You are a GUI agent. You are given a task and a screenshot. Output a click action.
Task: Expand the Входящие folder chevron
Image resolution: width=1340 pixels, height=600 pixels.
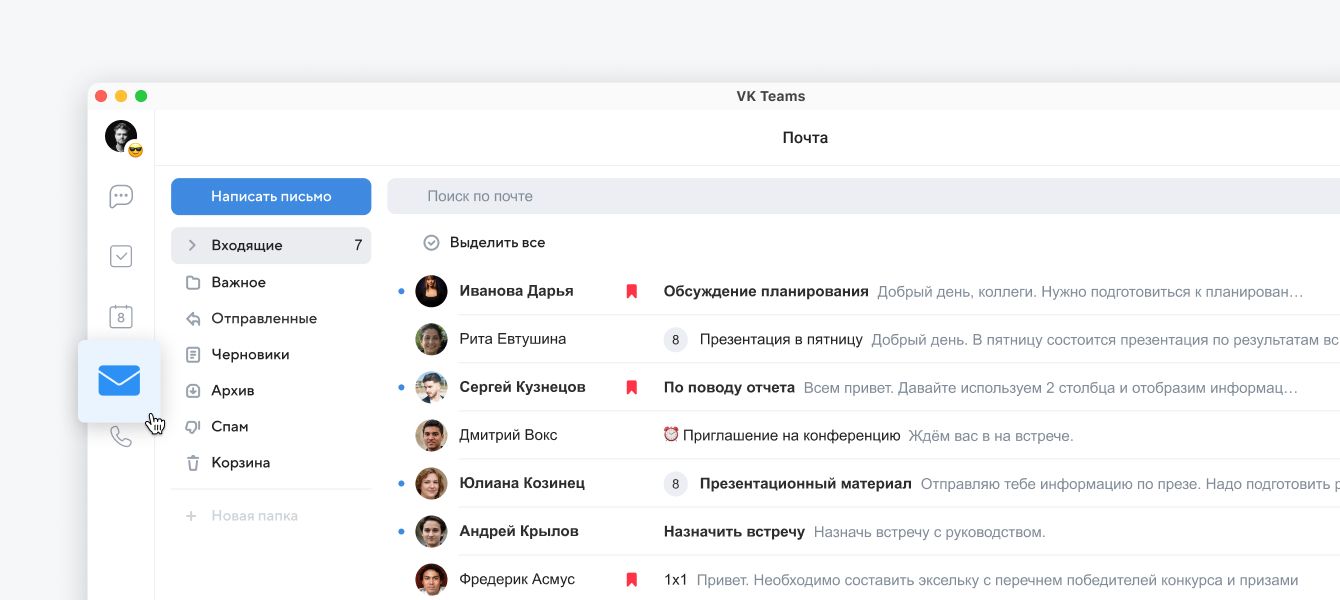point(192,245)
